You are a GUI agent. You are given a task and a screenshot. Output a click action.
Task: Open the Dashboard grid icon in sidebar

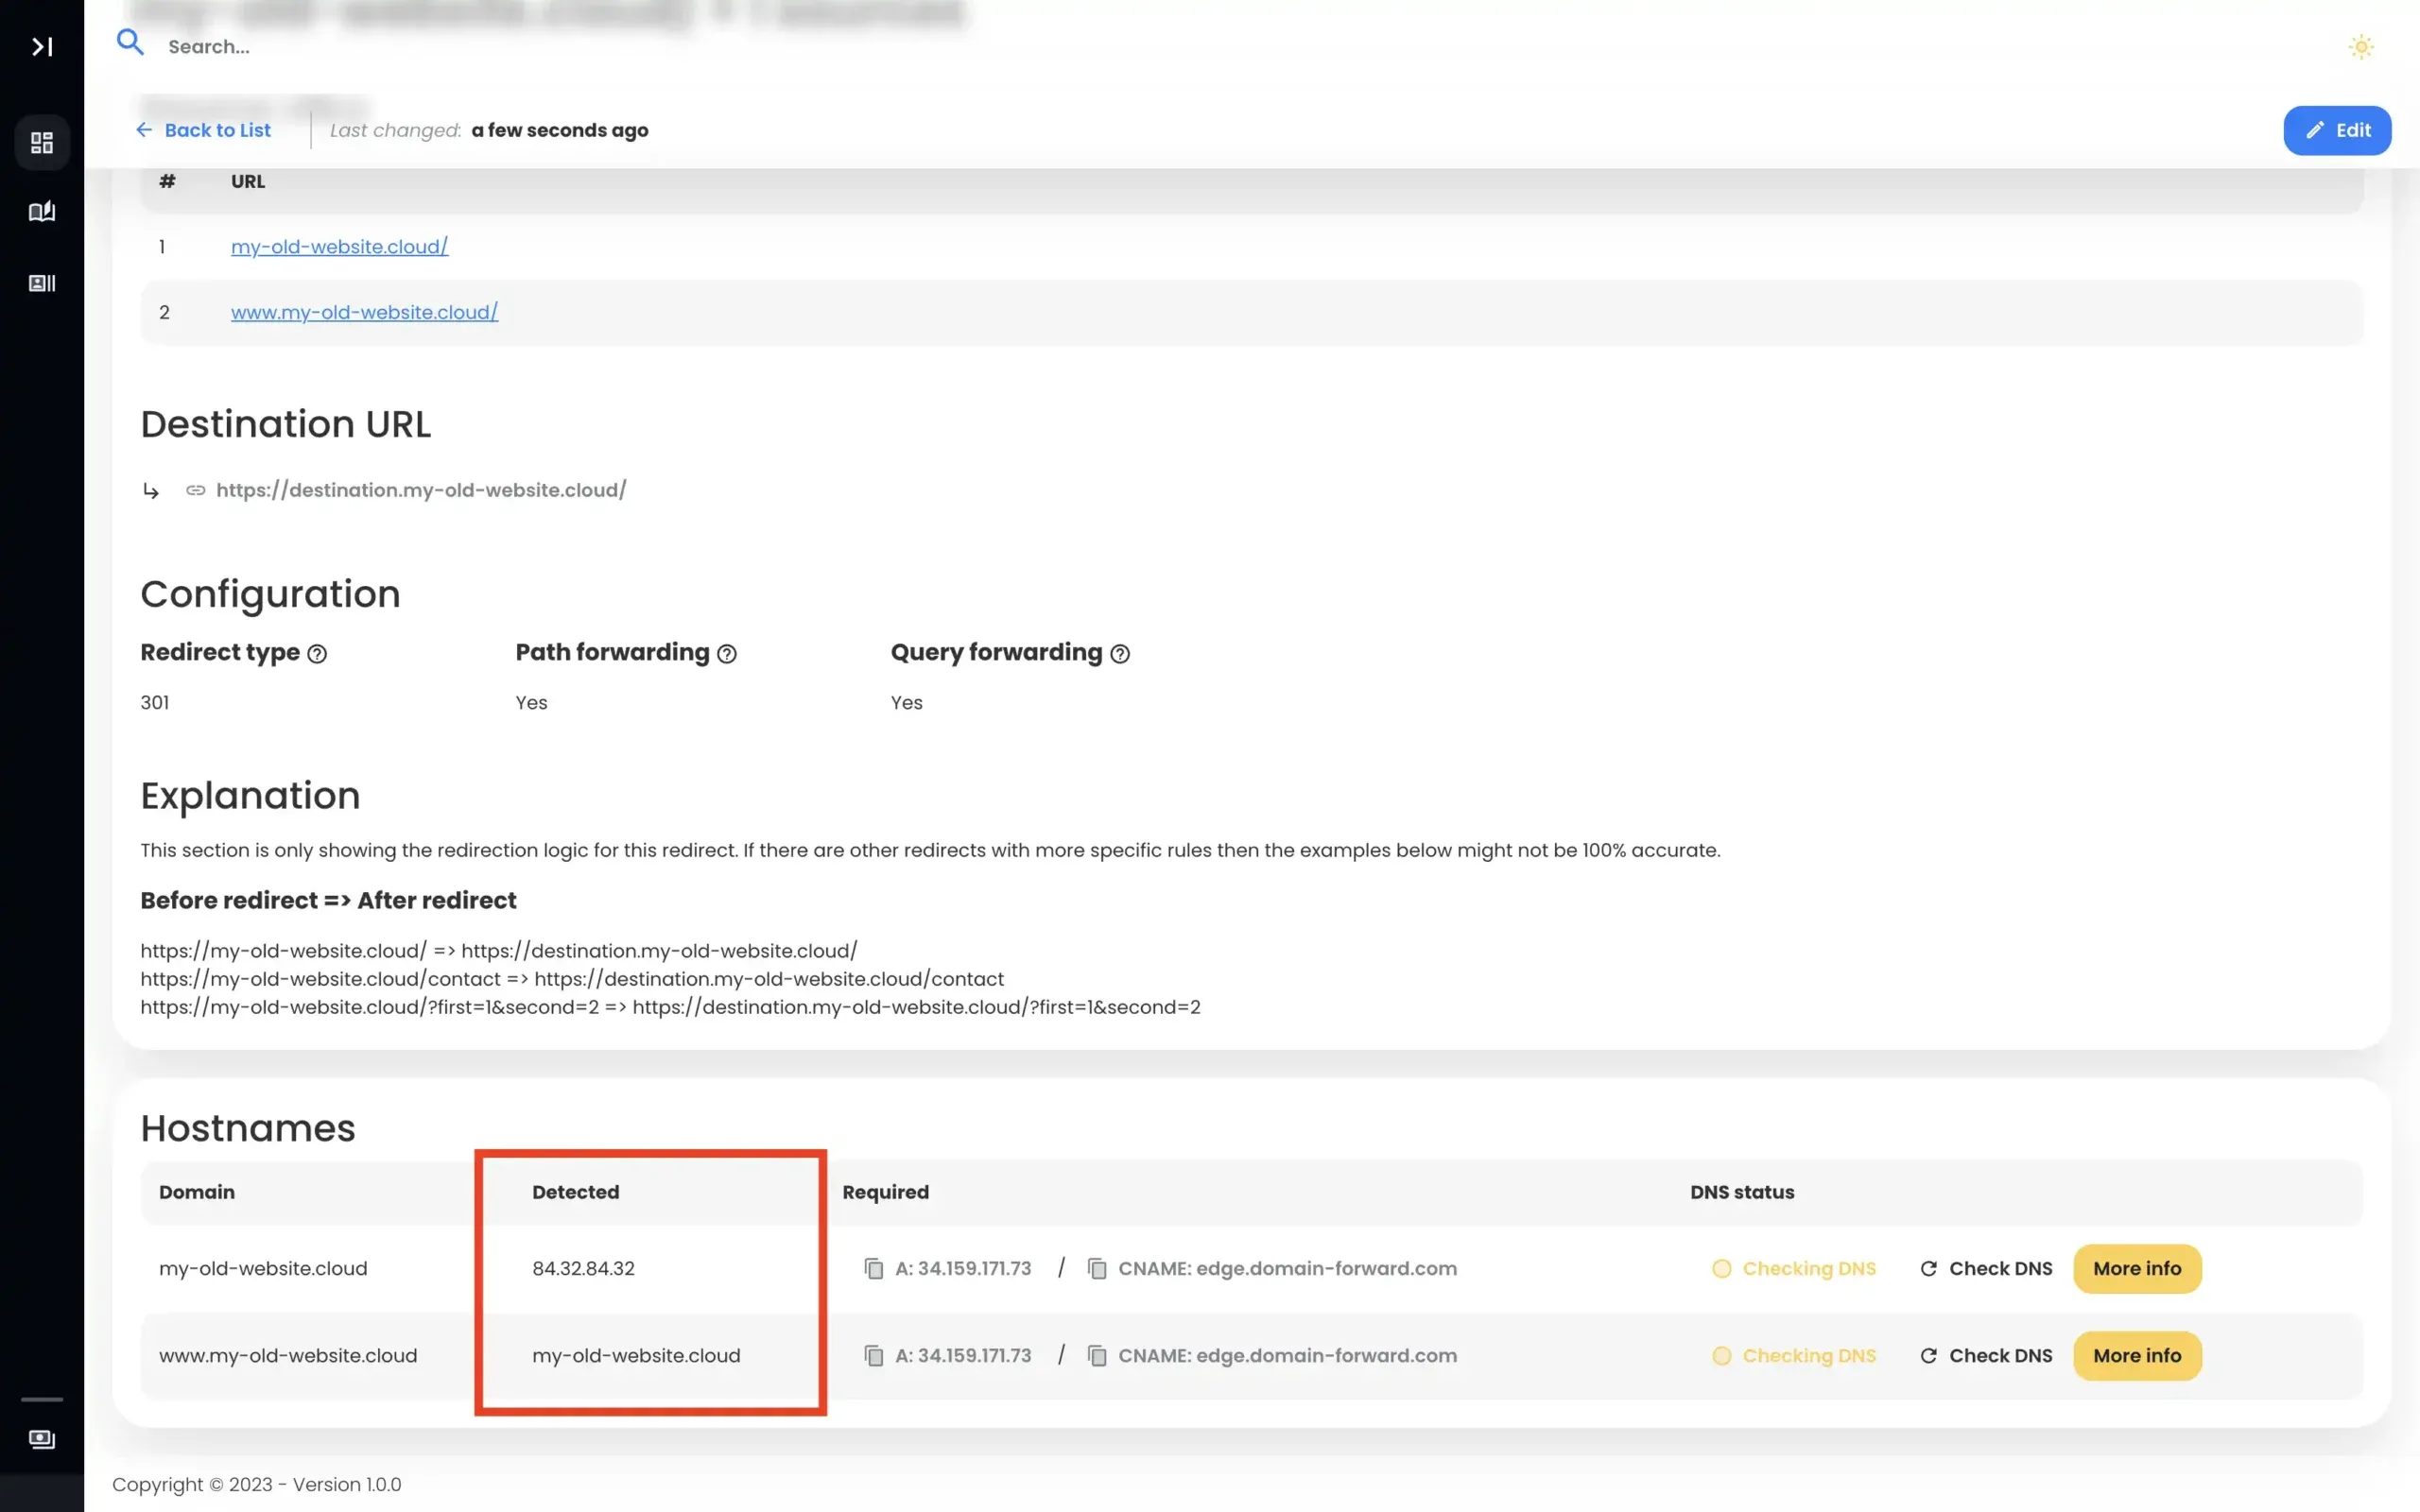click(x=42, y=143)
